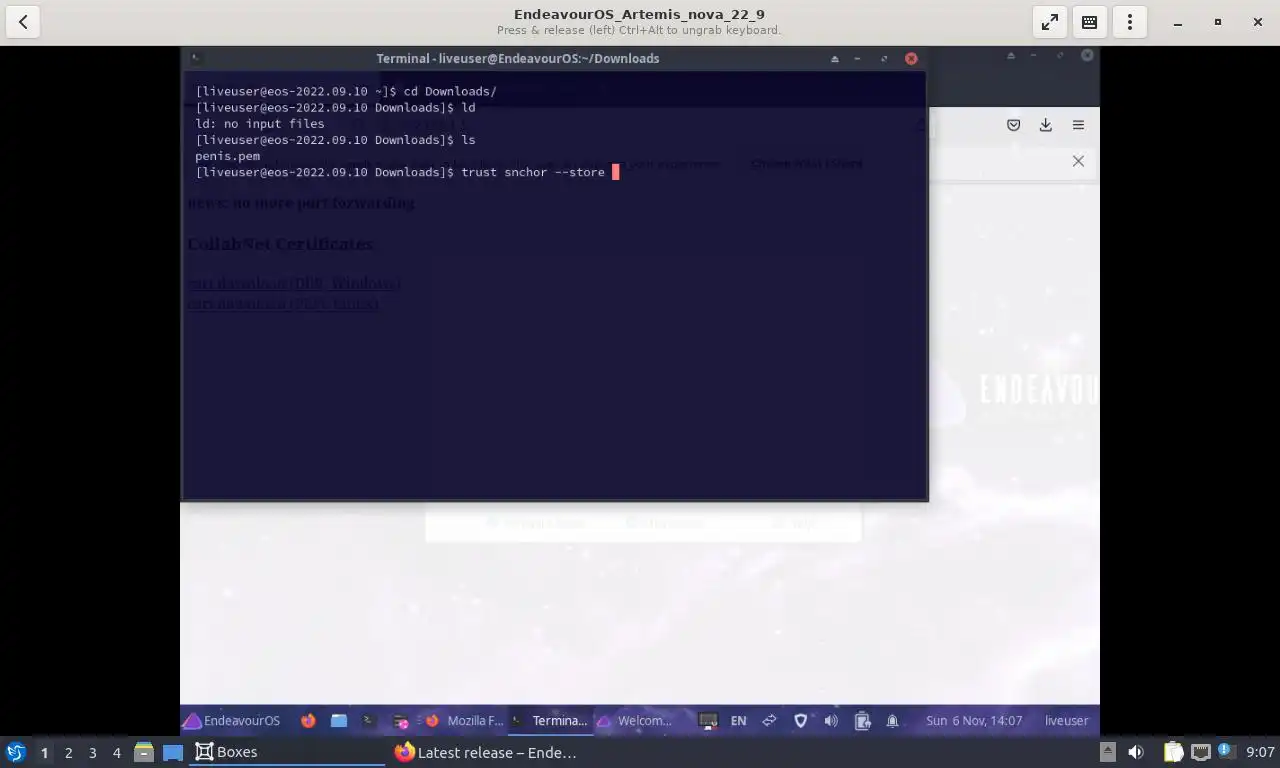
Task: Open the terminal window menu icon in title bar
Action: click(196, 58)
